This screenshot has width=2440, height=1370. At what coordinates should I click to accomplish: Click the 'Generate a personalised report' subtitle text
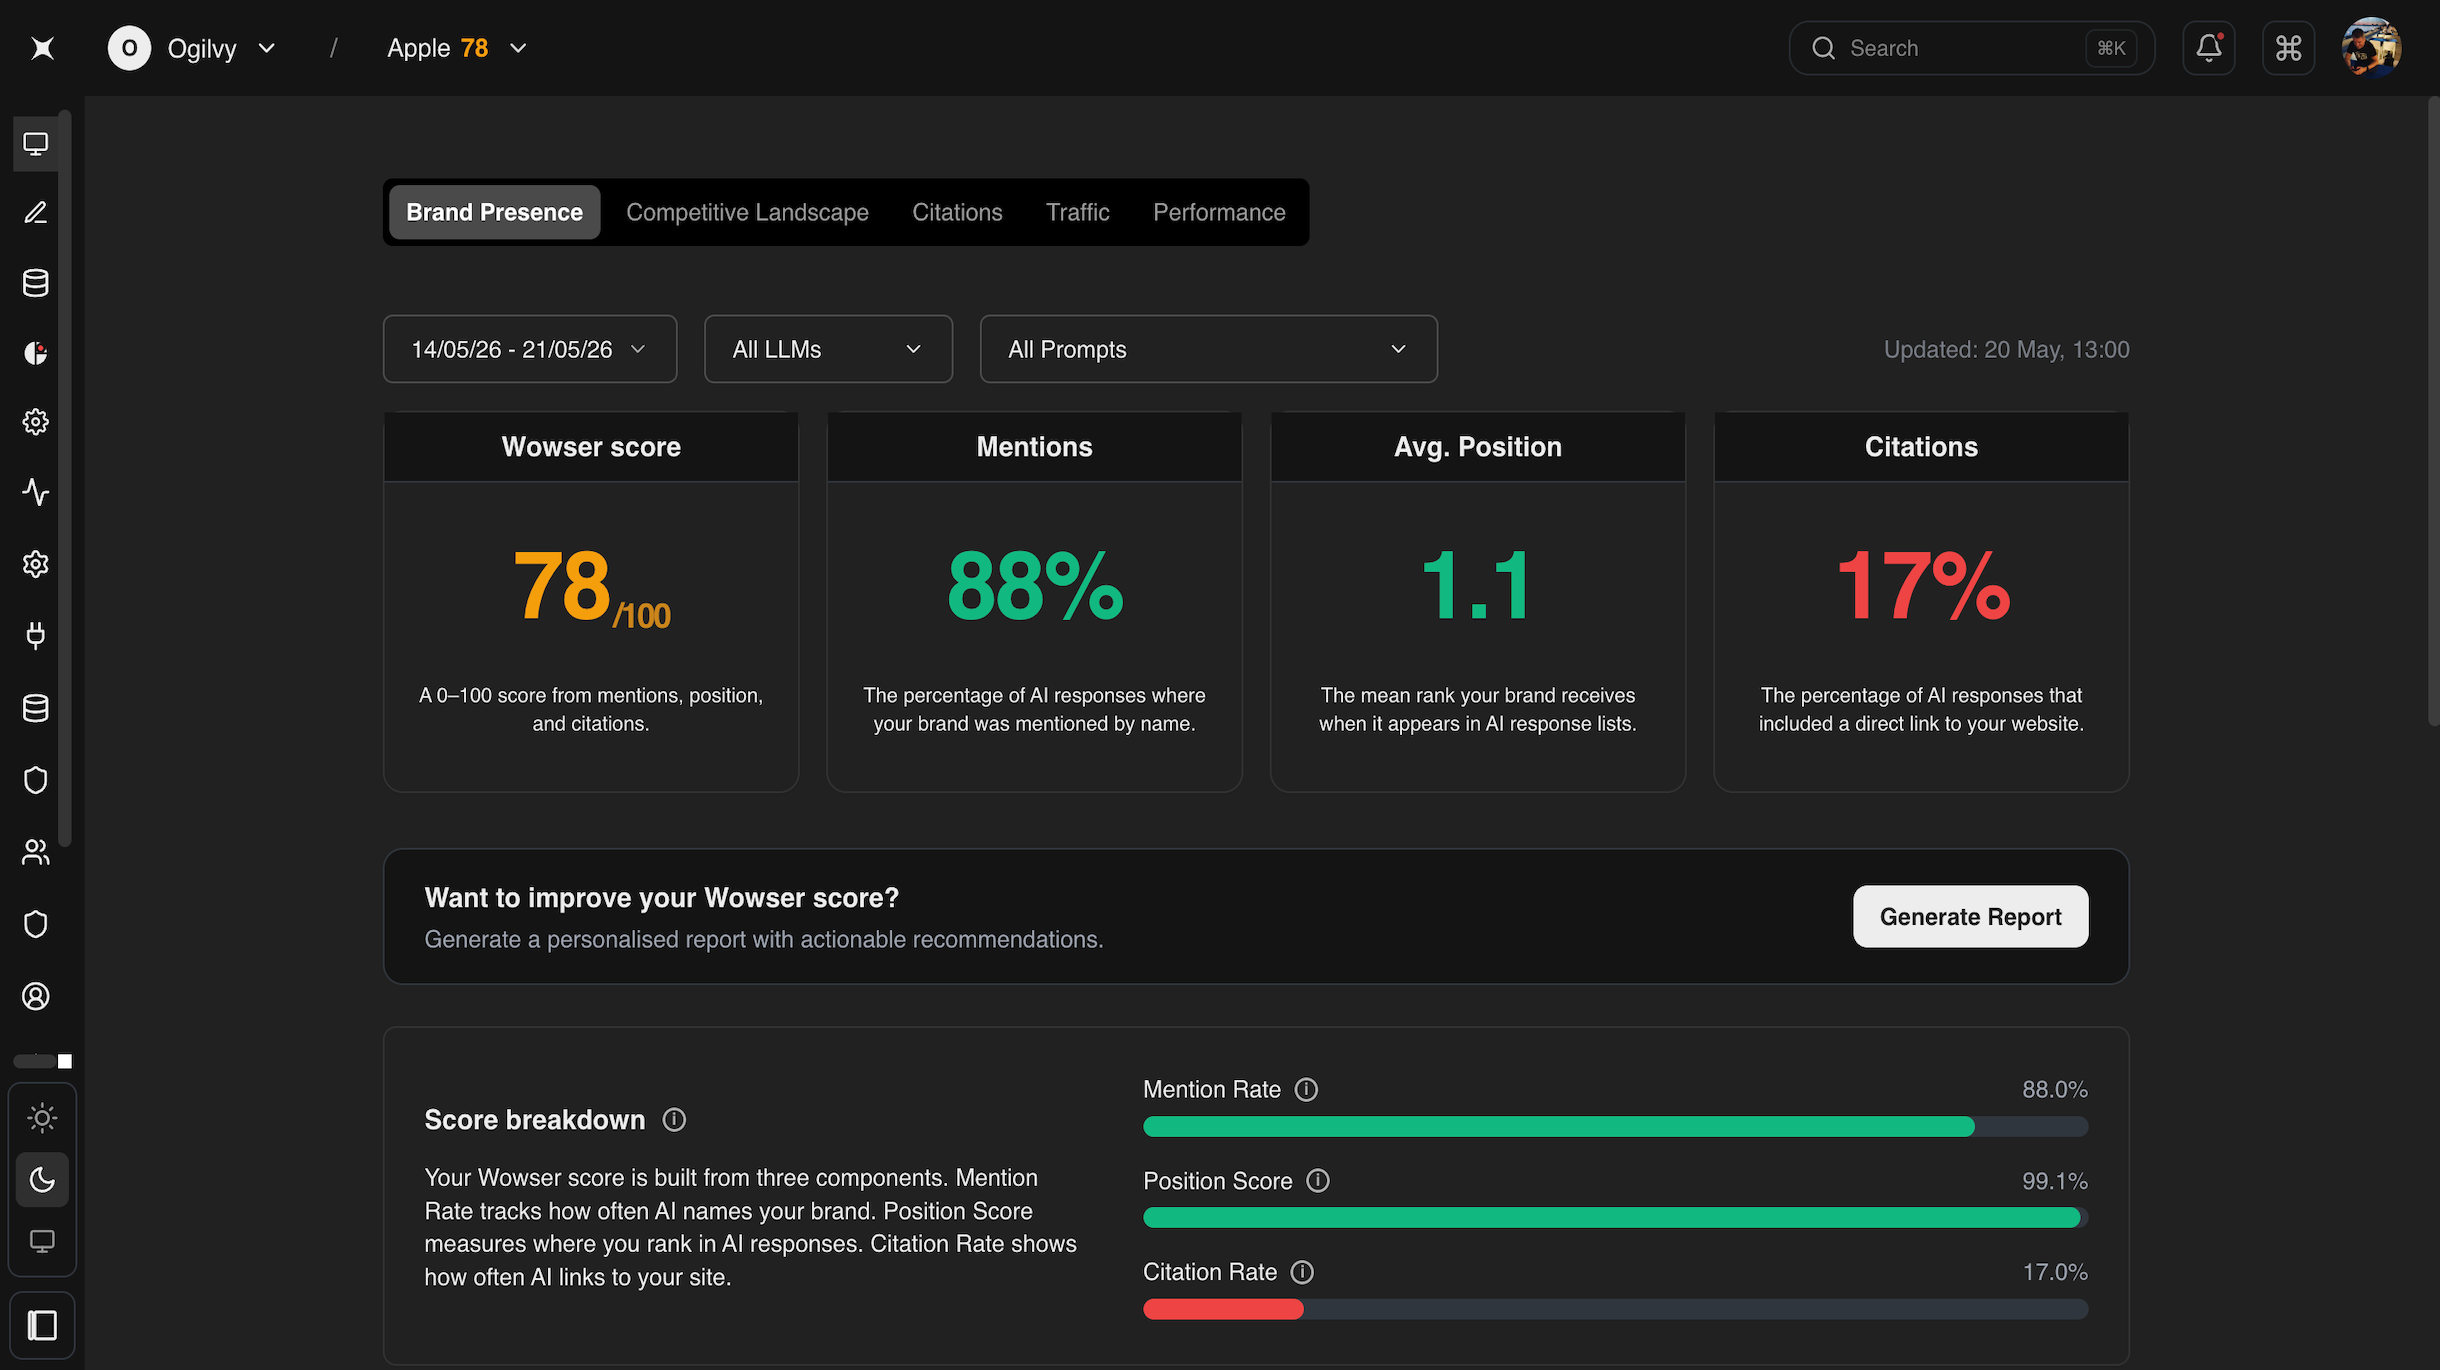763,940
